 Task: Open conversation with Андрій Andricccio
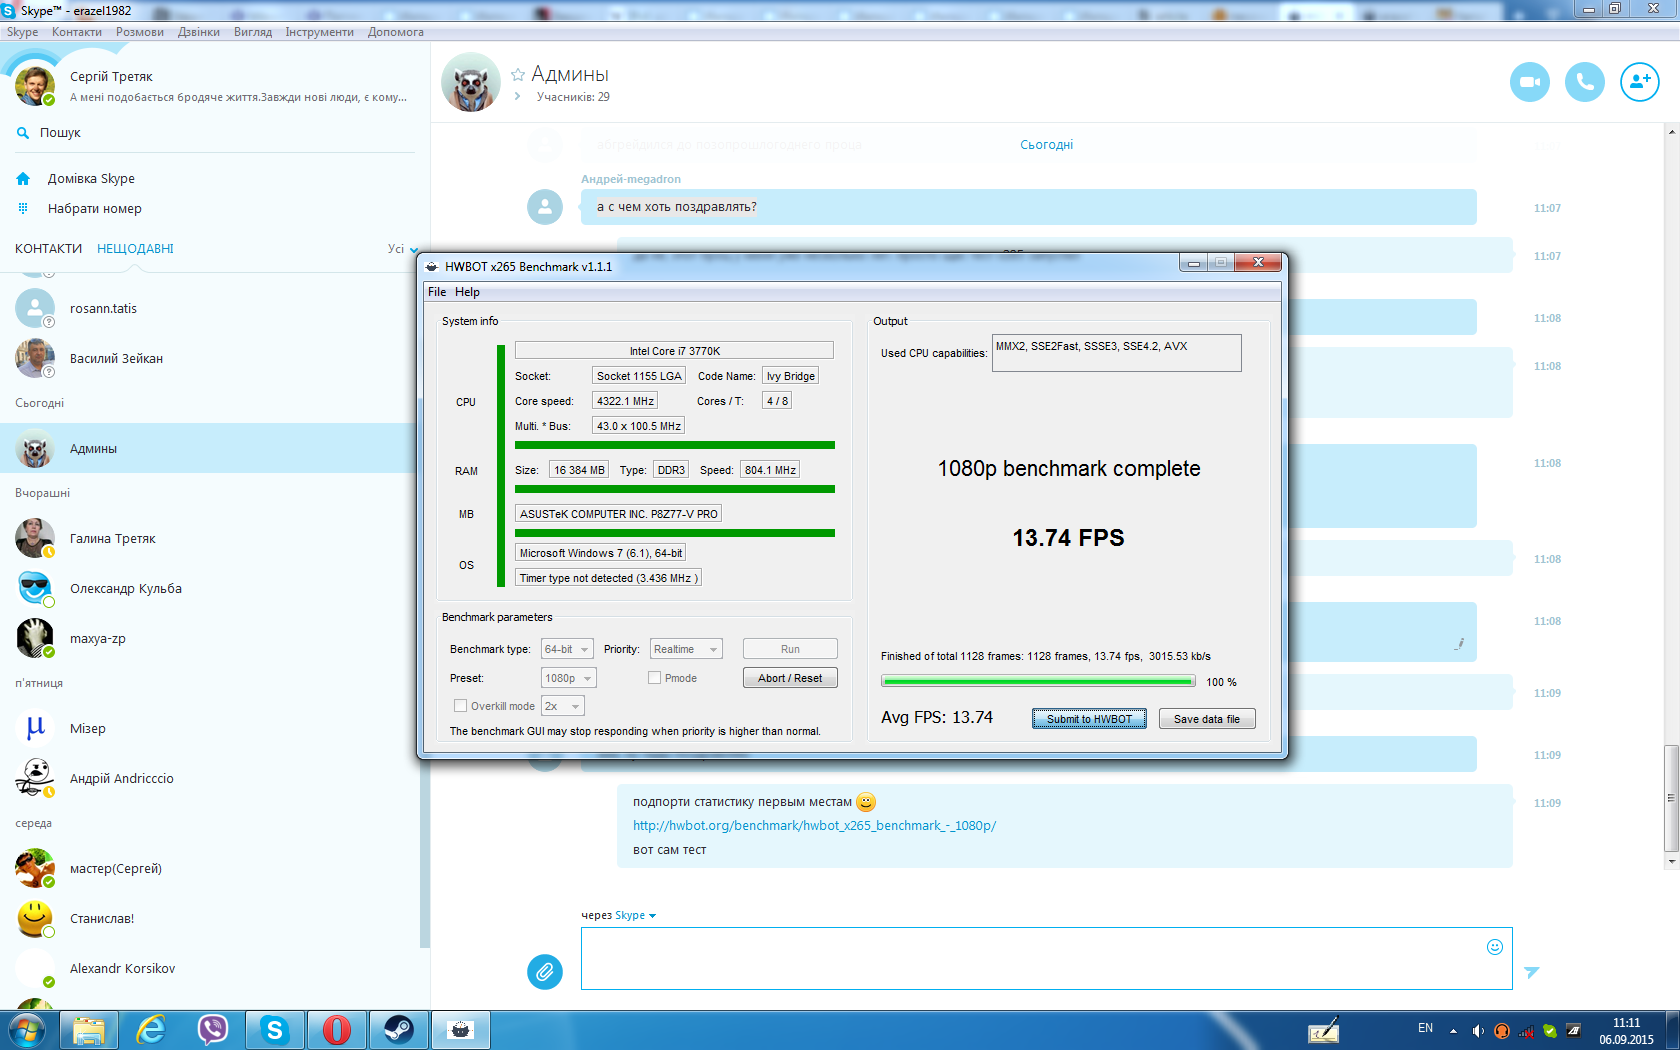tap(208, 778)
